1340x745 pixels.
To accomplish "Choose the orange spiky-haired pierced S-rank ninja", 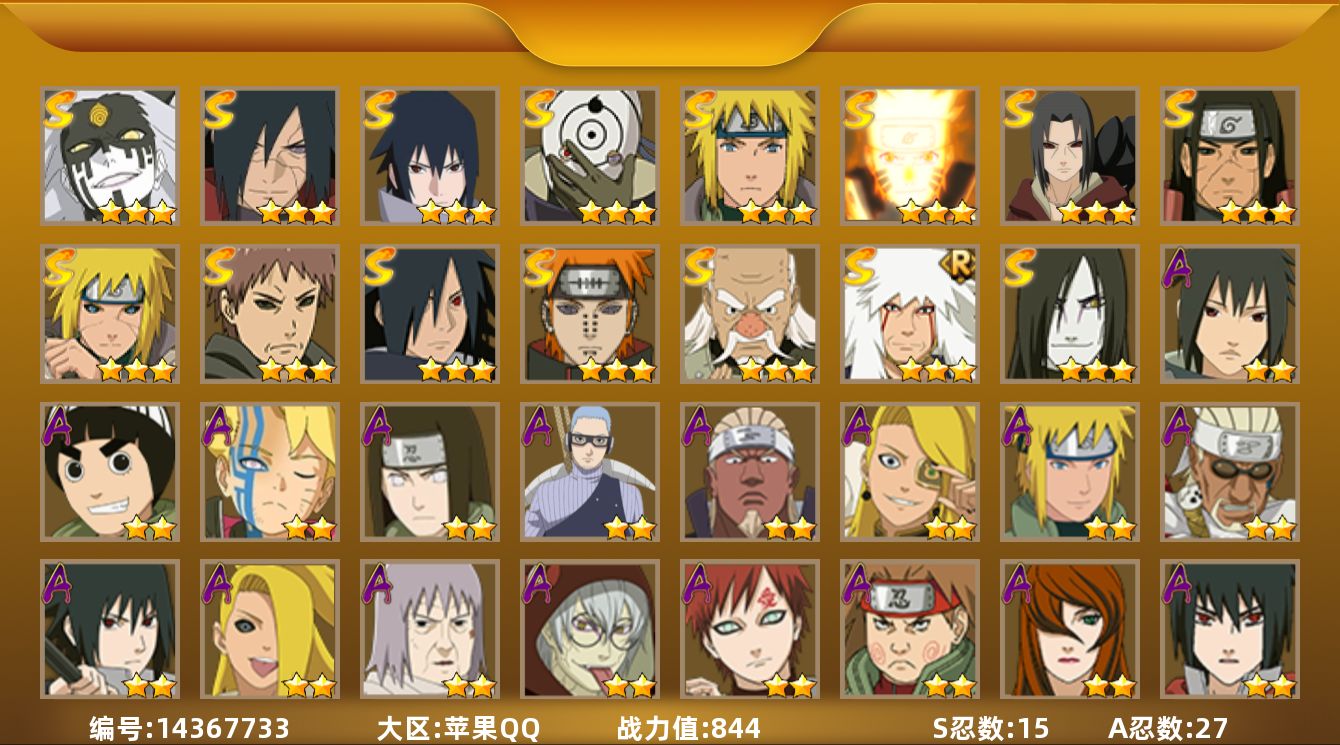I will (590, 314).
